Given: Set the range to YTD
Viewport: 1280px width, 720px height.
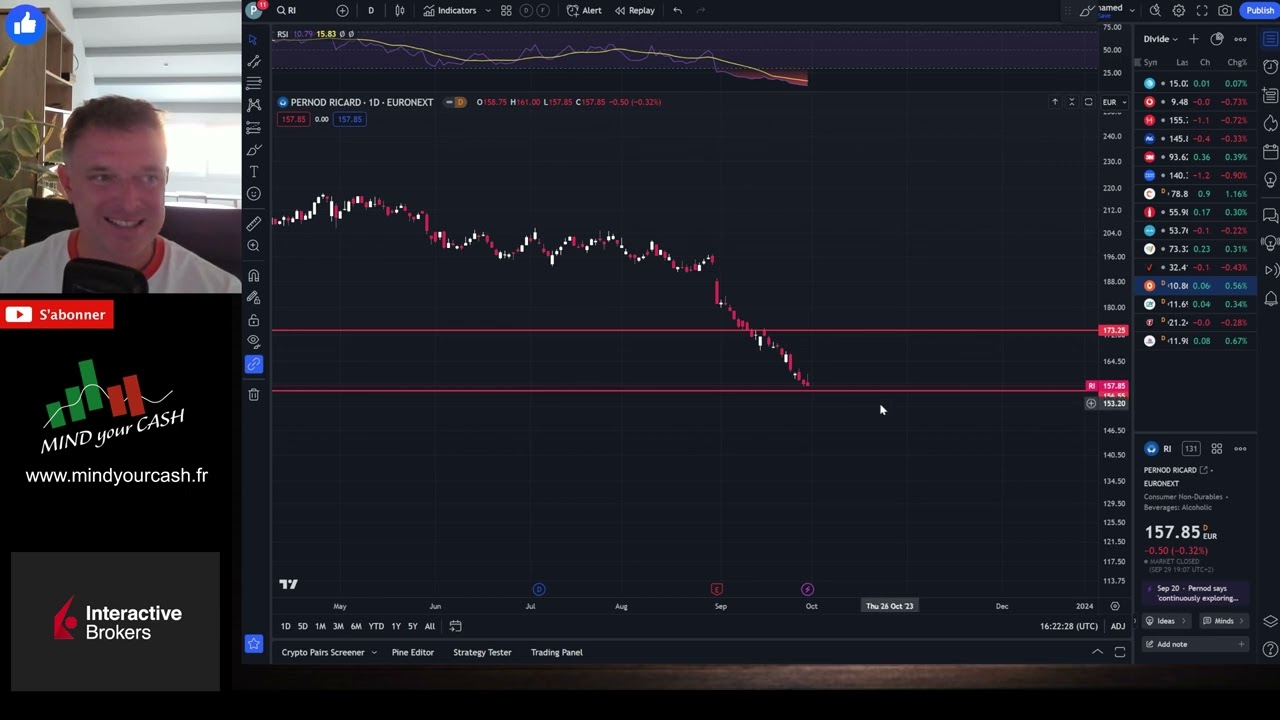Looking at the screenshot, I should click(x=376, y=626).
